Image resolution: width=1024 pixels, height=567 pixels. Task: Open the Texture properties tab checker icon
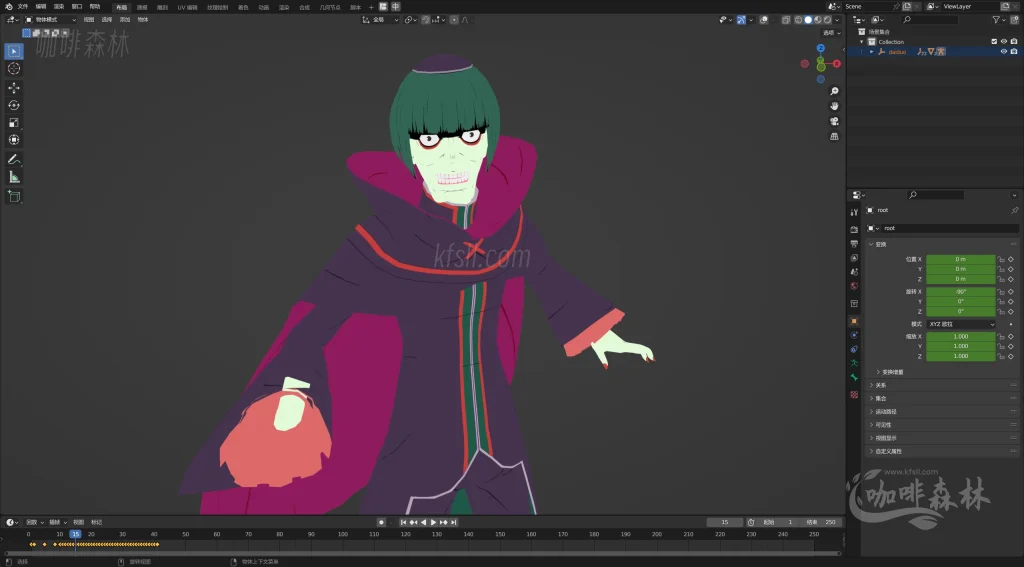(x=854, y=395)
